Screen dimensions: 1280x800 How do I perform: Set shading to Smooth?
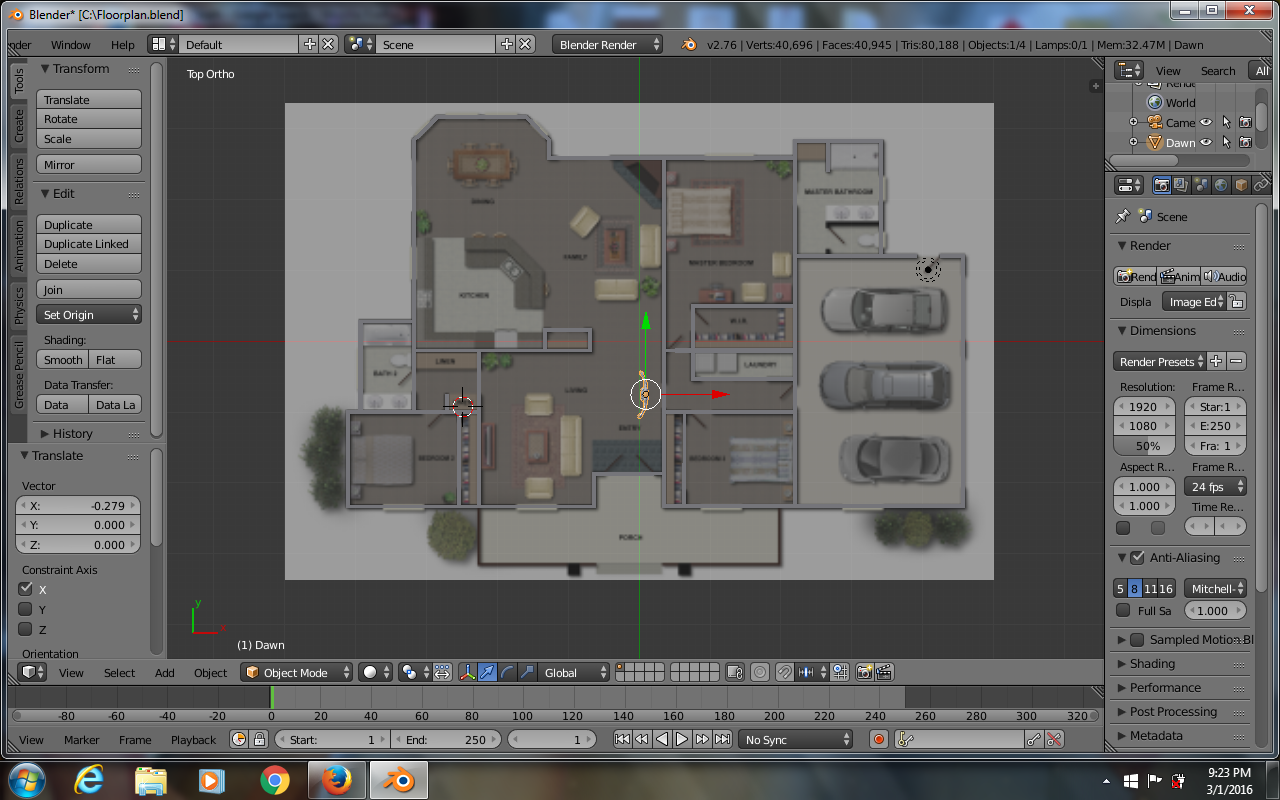(x=63, y=360)
